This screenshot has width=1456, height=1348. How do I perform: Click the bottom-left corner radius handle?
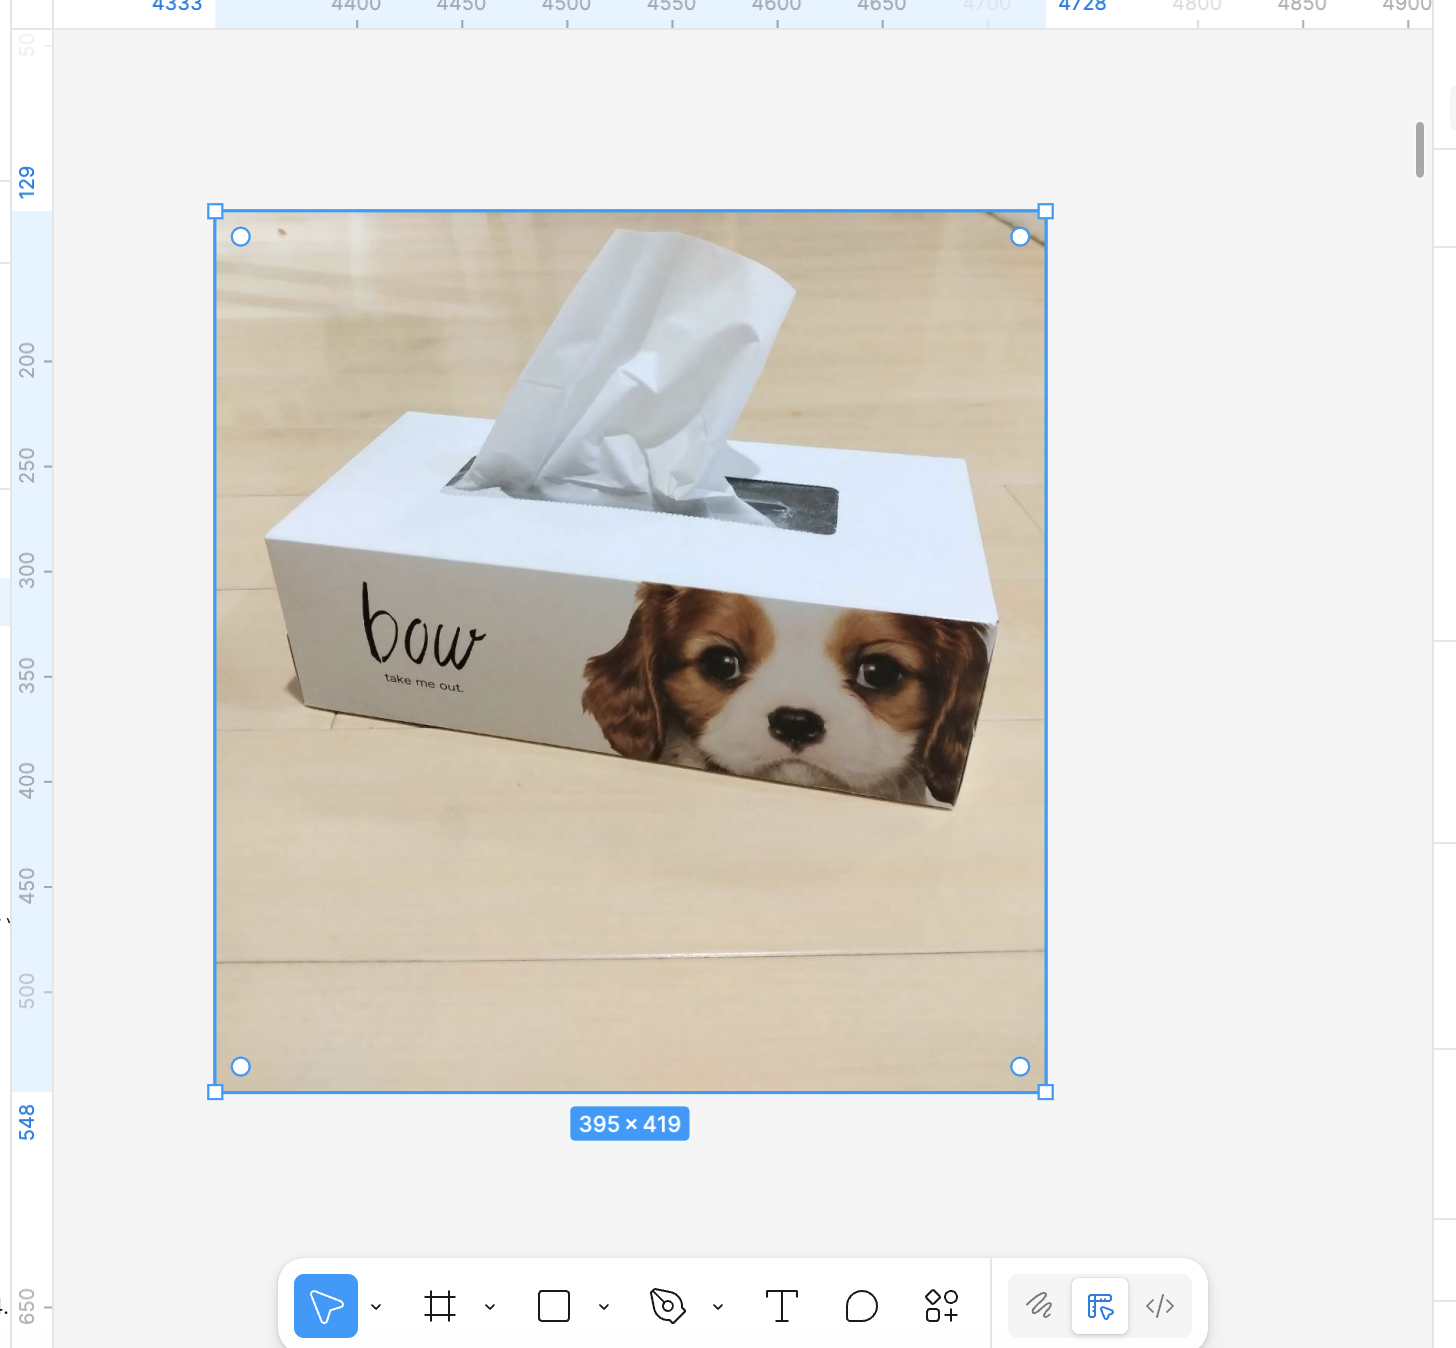(241, 1067)
